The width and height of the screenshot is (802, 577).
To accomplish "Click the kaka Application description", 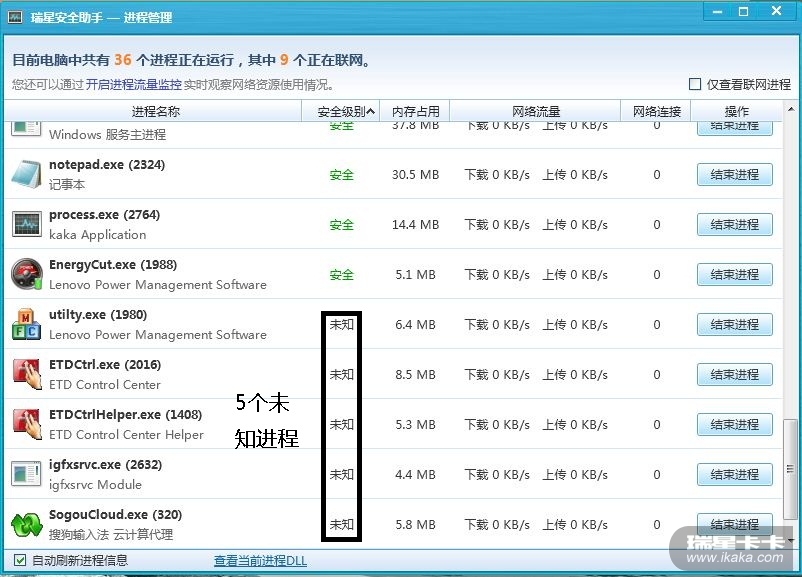I will [98, 235].
